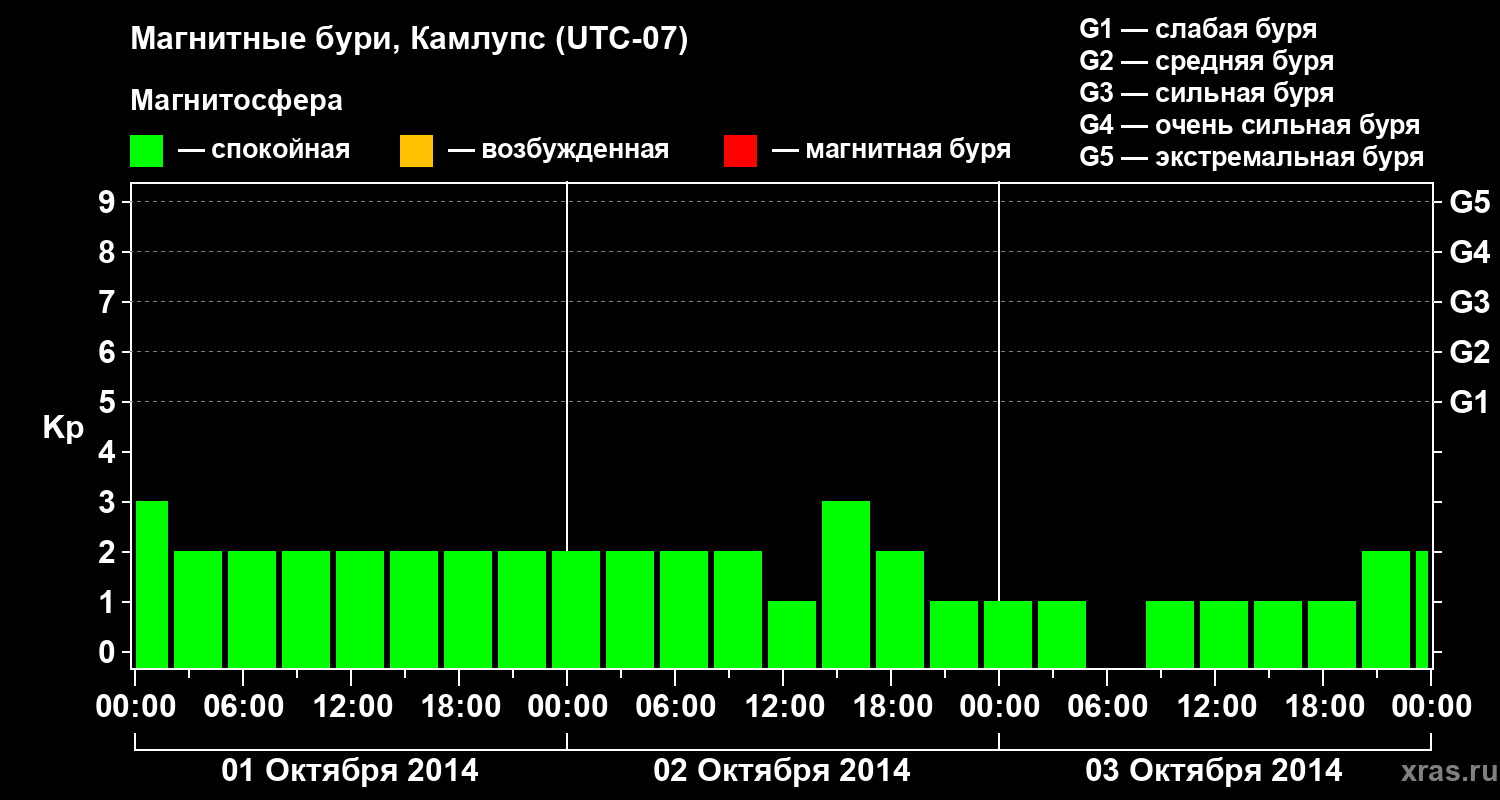This screenshot has height=800, width=1500.
Task: Click '12:00' time label above '03 Октября 2014'
Action: 1215,707
